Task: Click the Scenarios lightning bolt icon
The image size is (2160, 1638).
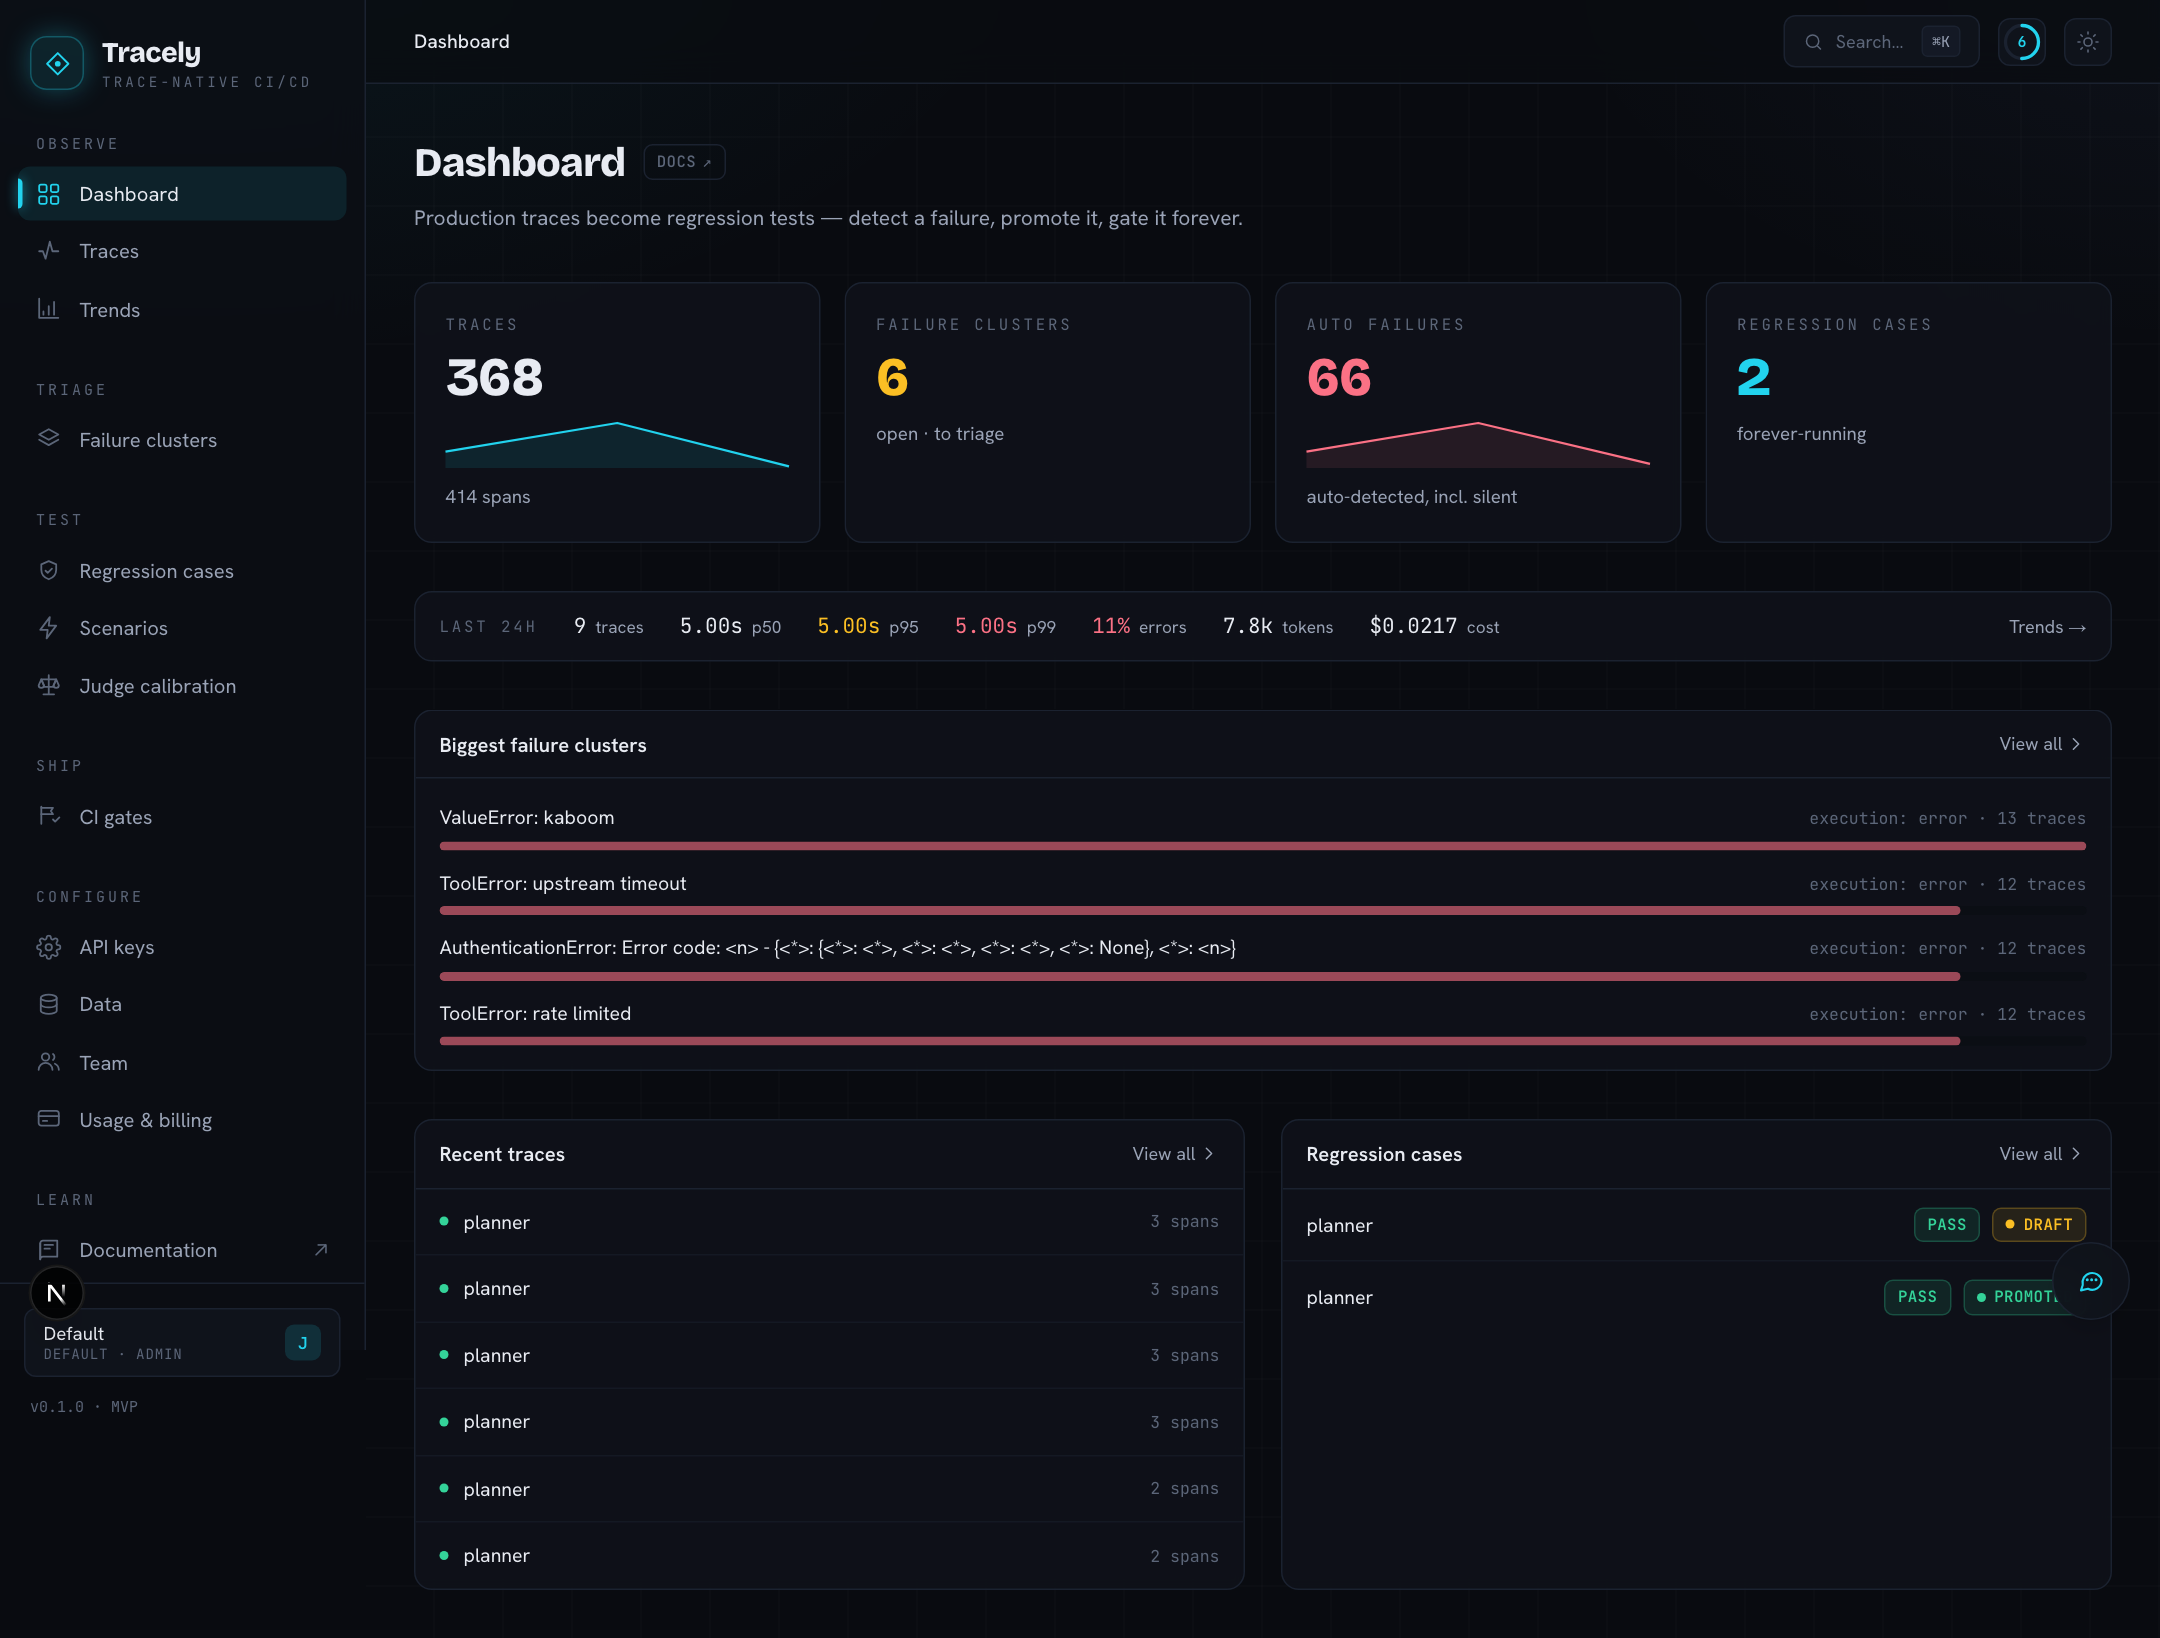Action: (x=48, y=628)
